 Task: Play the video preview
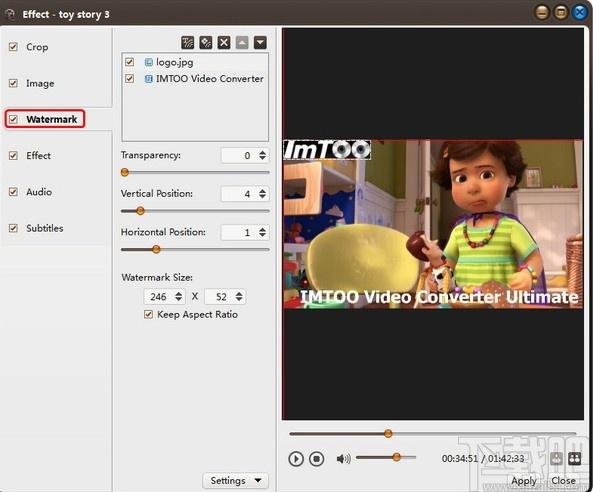[296, 459]
